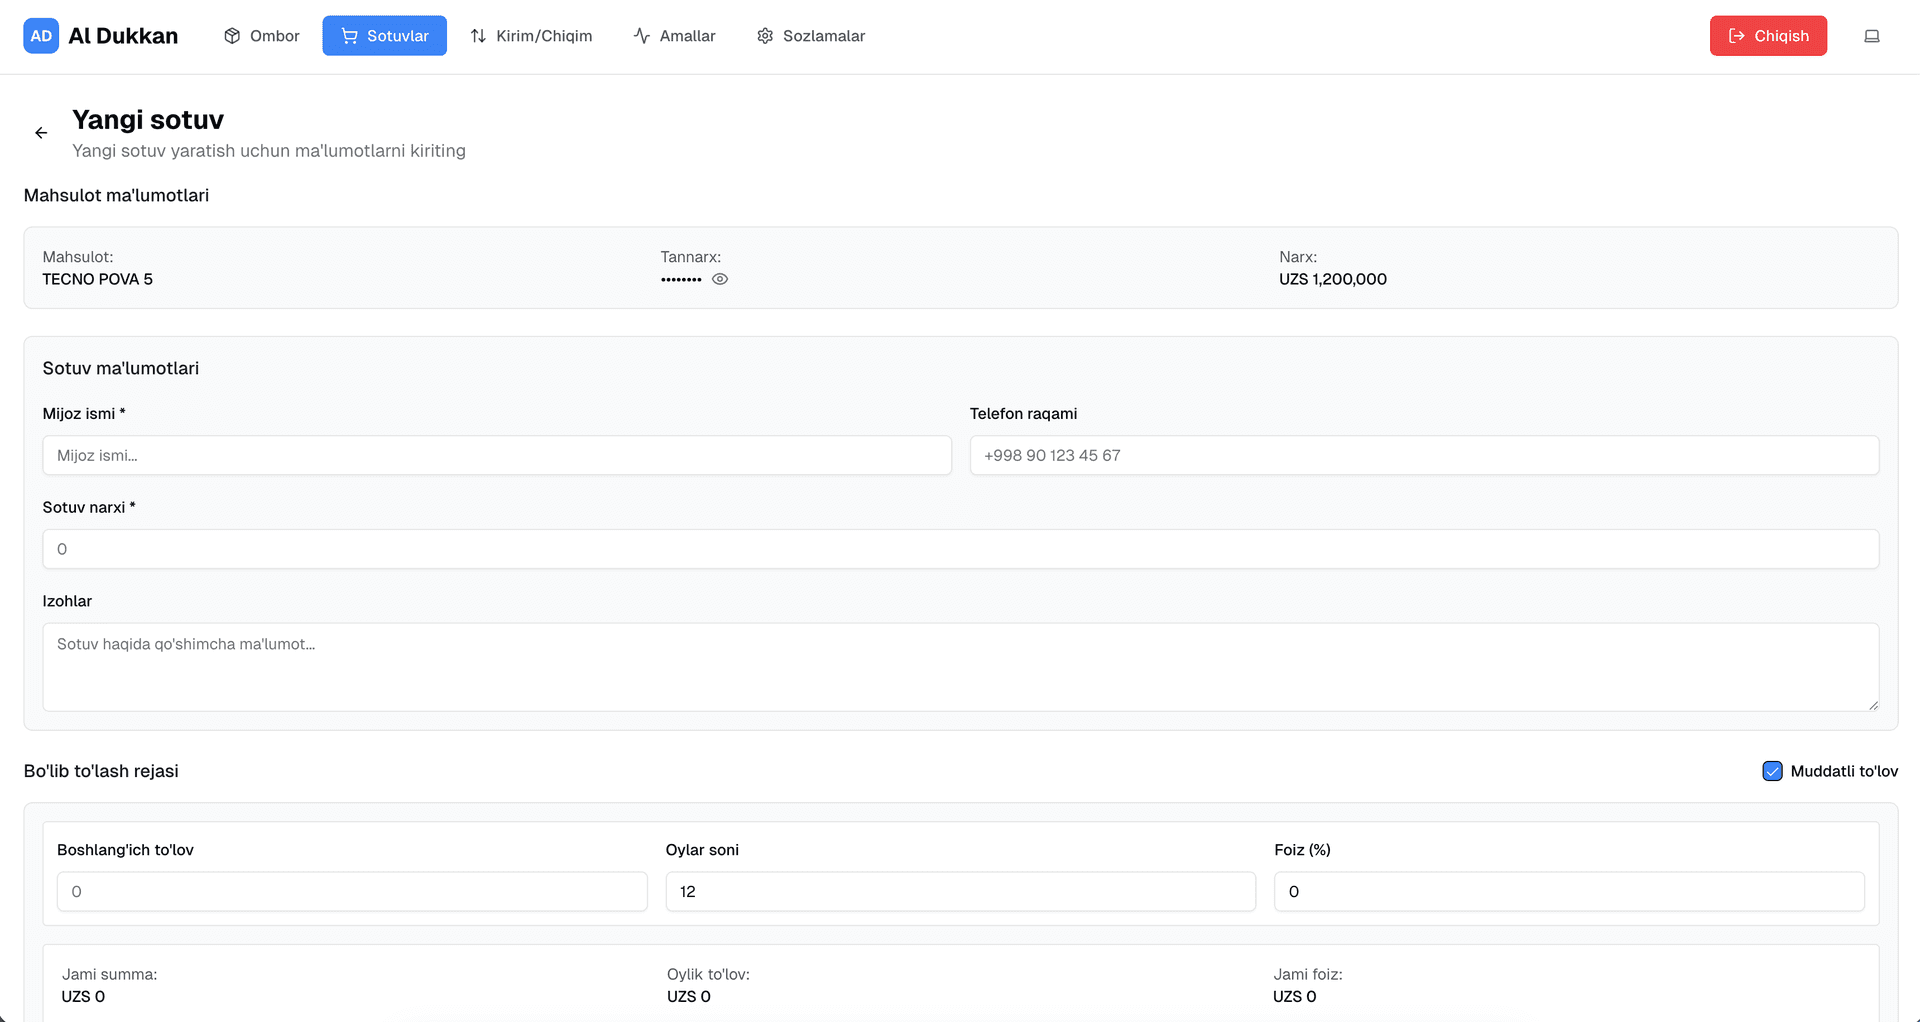Click the Sotuvlar cart icon
This screenshot has height=1022, width=1920.
coord(349,36)
